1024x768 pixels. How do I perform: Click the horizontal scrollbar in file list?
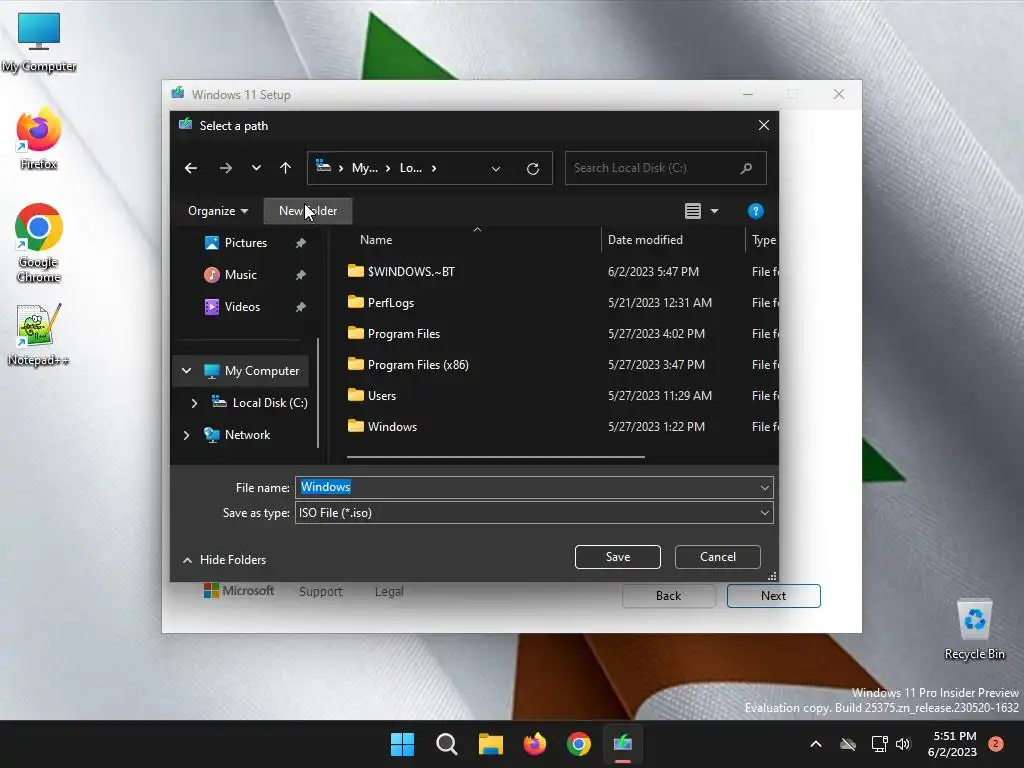[496, 457]
